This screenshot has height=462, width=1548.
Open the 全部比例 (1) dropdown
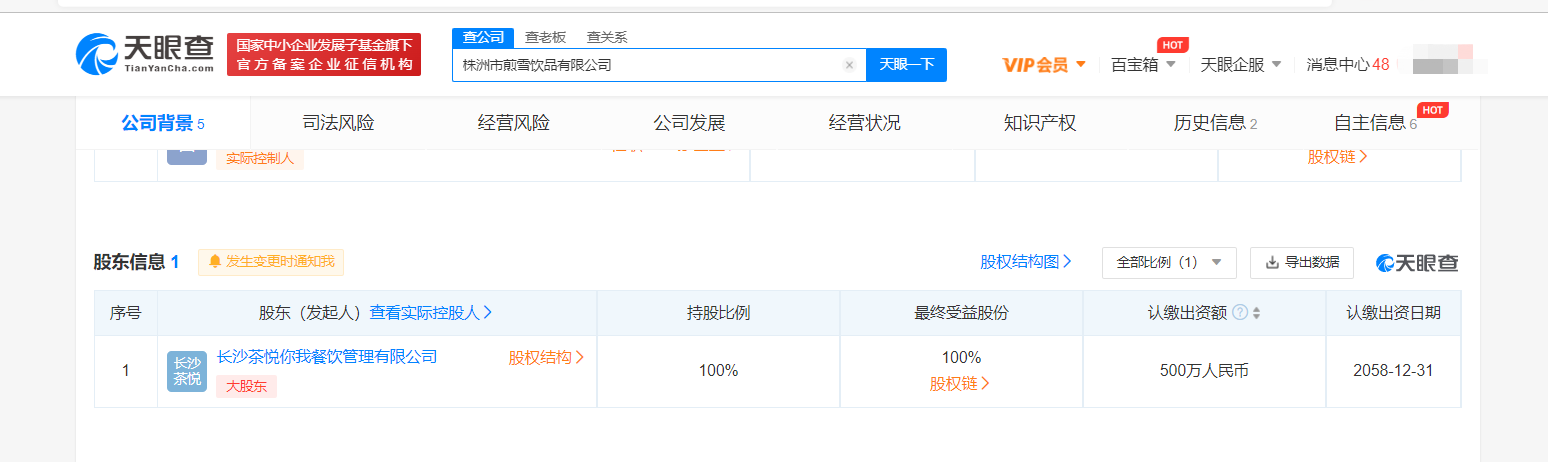[1168, 262]
